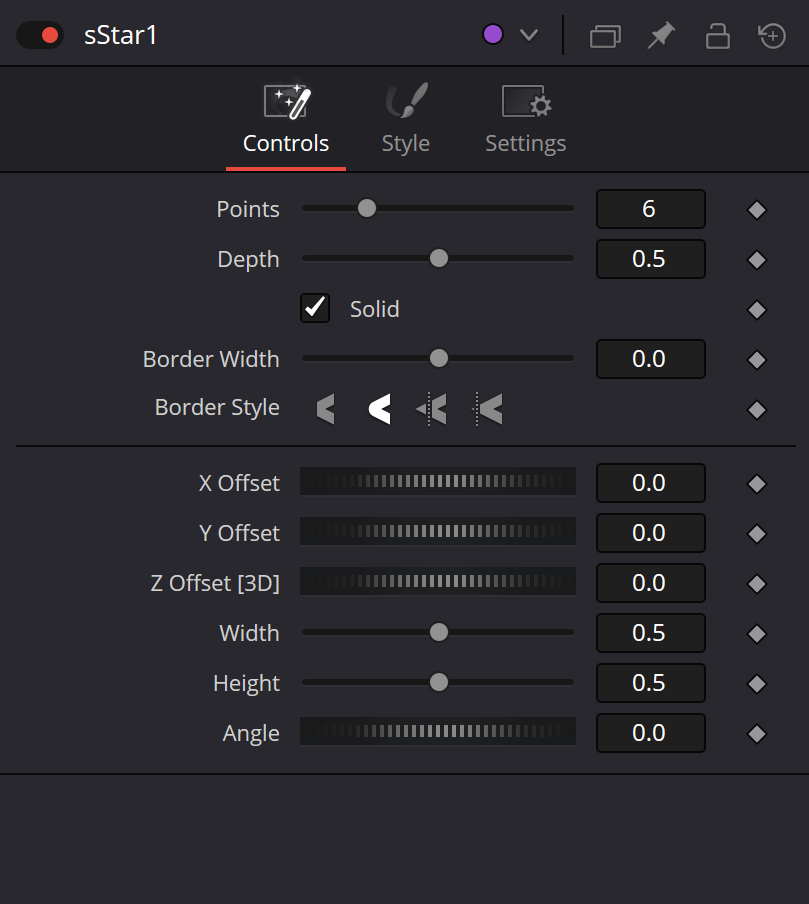Add keyframe for Points parameter
This screenshot has width=809, height=904.
[x=757, y=210]
